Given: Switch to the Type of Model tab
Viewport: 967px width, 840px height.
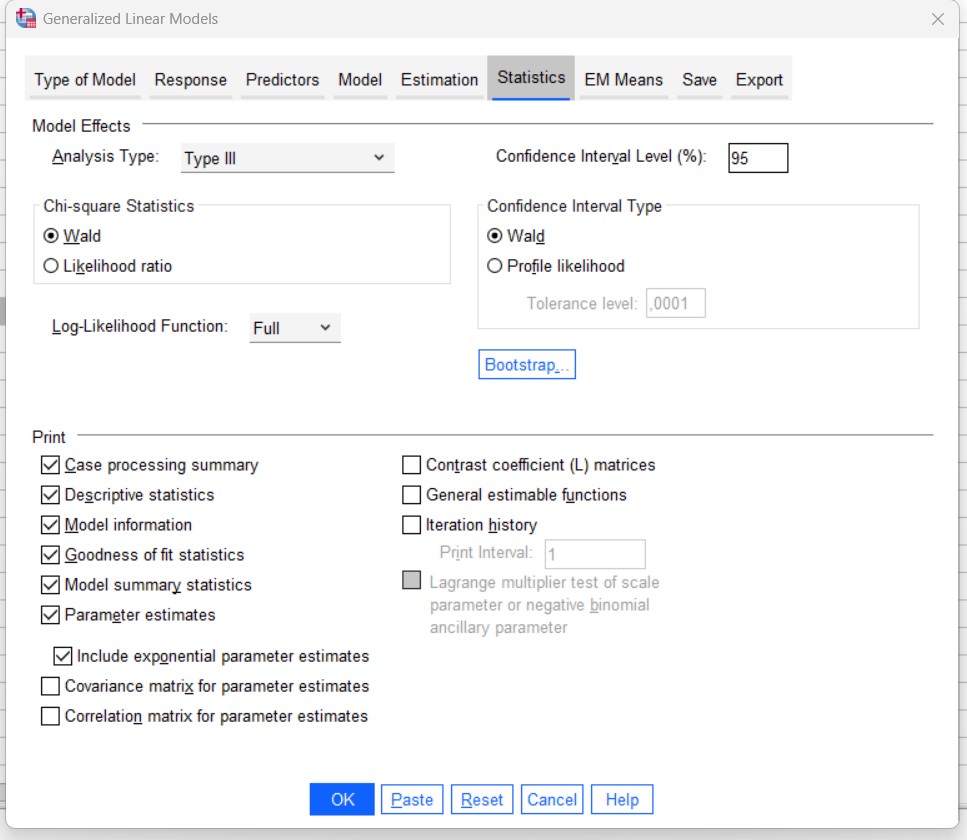Looking at the screenshot, I should (x=85, y=80).
